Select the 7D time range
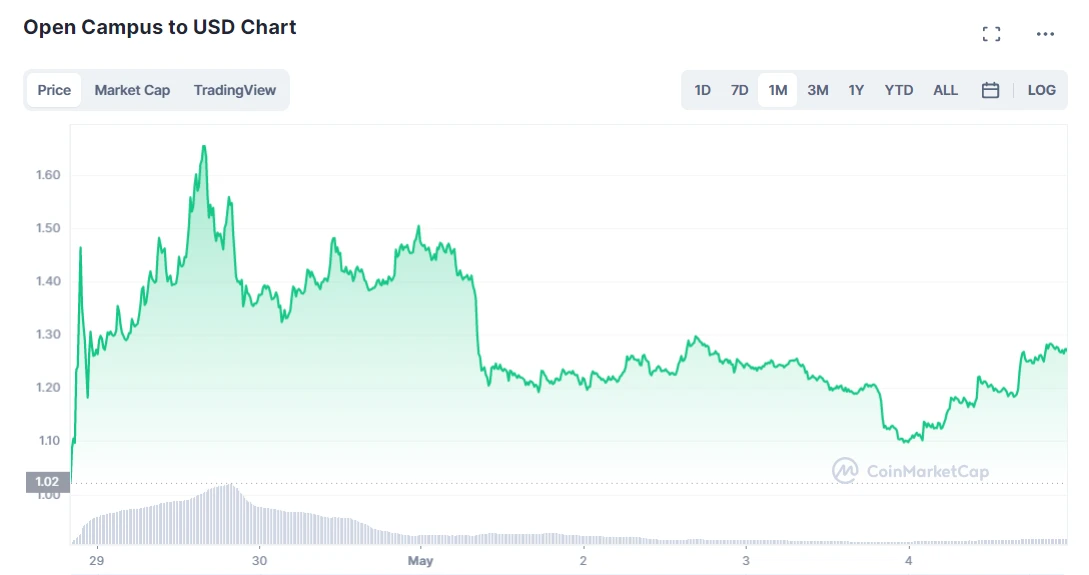 pyautogui.click(x=739, y=90)
